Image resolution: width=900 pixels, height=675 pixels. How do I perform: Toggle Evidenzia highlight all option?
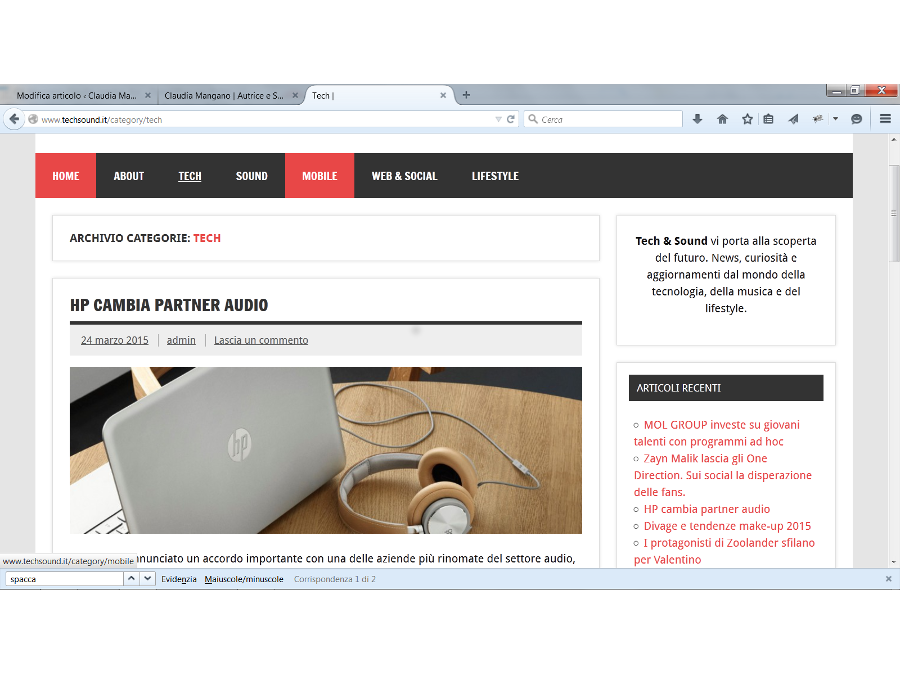pos(179,579)
